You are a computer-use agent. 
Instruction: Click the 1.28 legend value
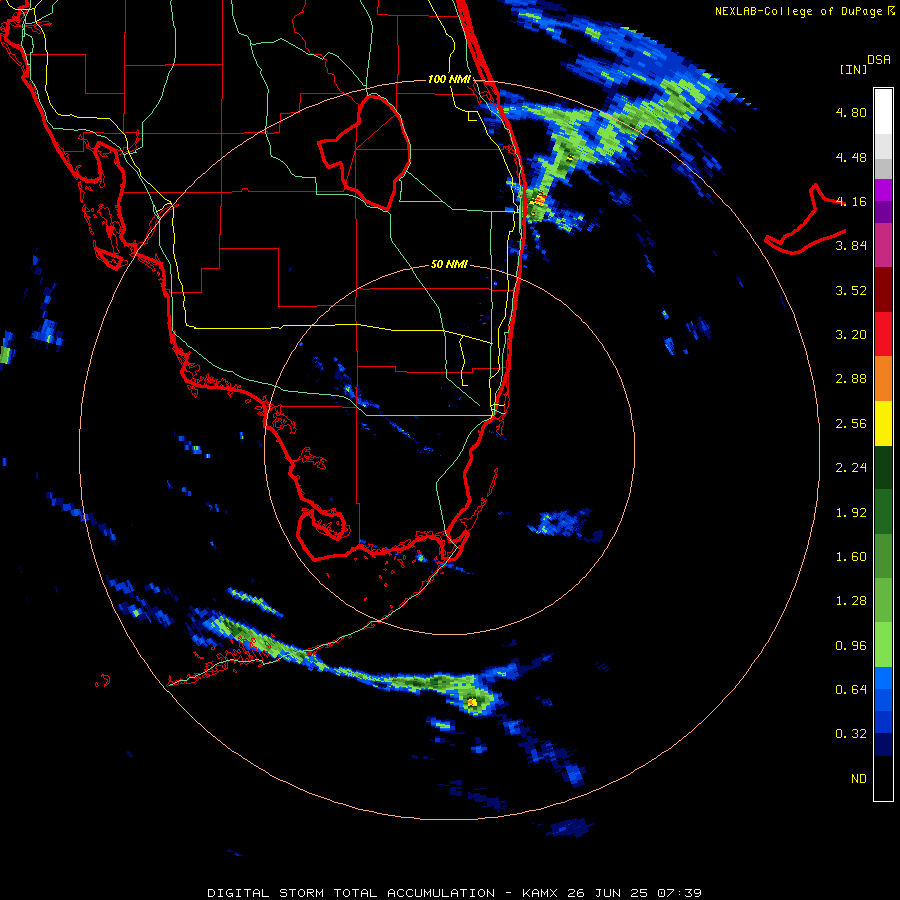[x=851, y=601]
